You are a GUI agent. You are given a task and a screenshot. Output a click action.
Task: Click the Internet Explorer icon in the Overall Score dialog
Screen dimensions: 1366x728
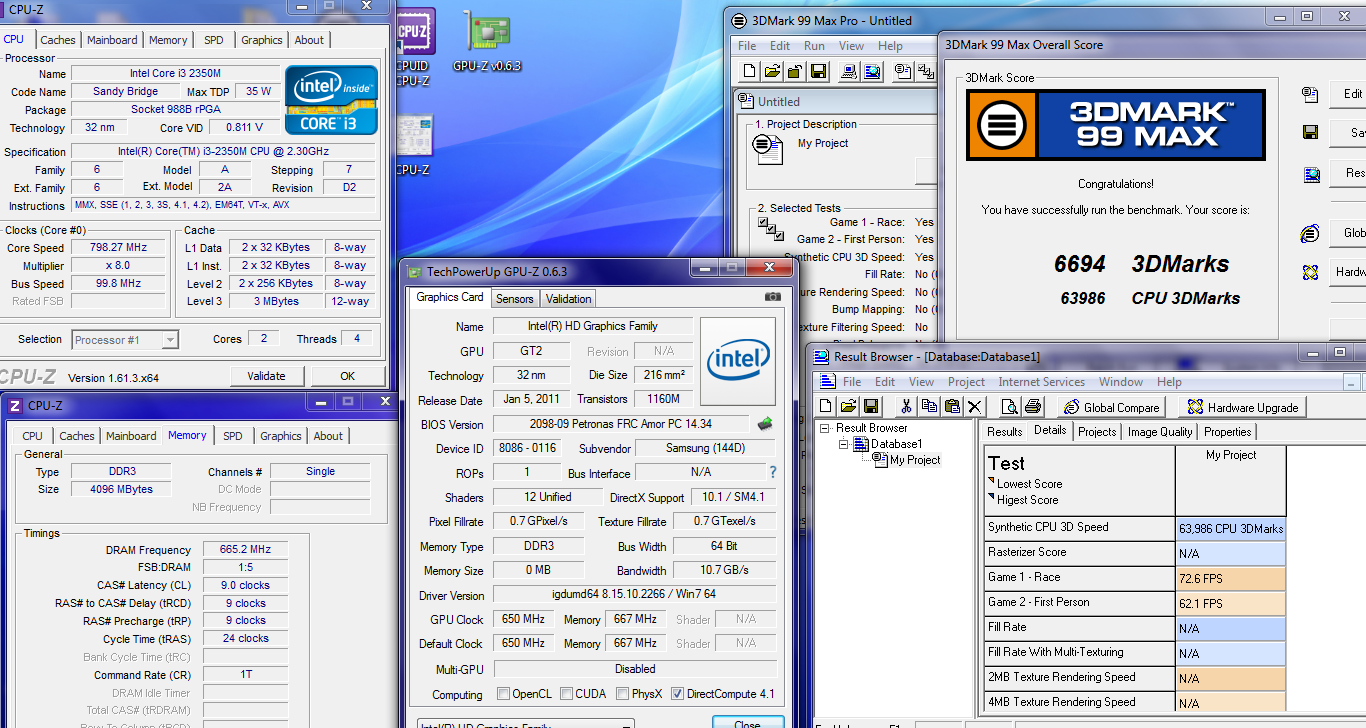1310,233
